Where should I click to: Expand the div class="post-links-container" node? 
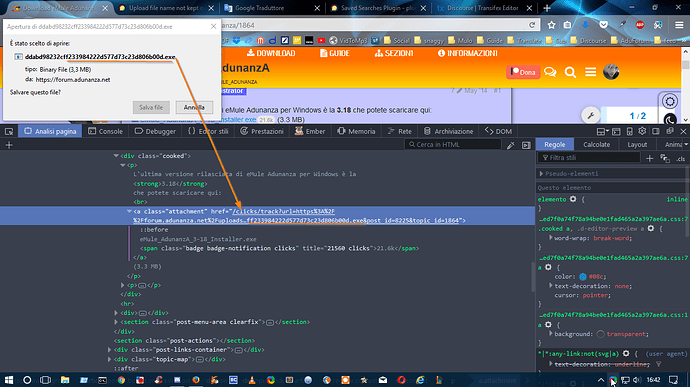coord(110,350)
